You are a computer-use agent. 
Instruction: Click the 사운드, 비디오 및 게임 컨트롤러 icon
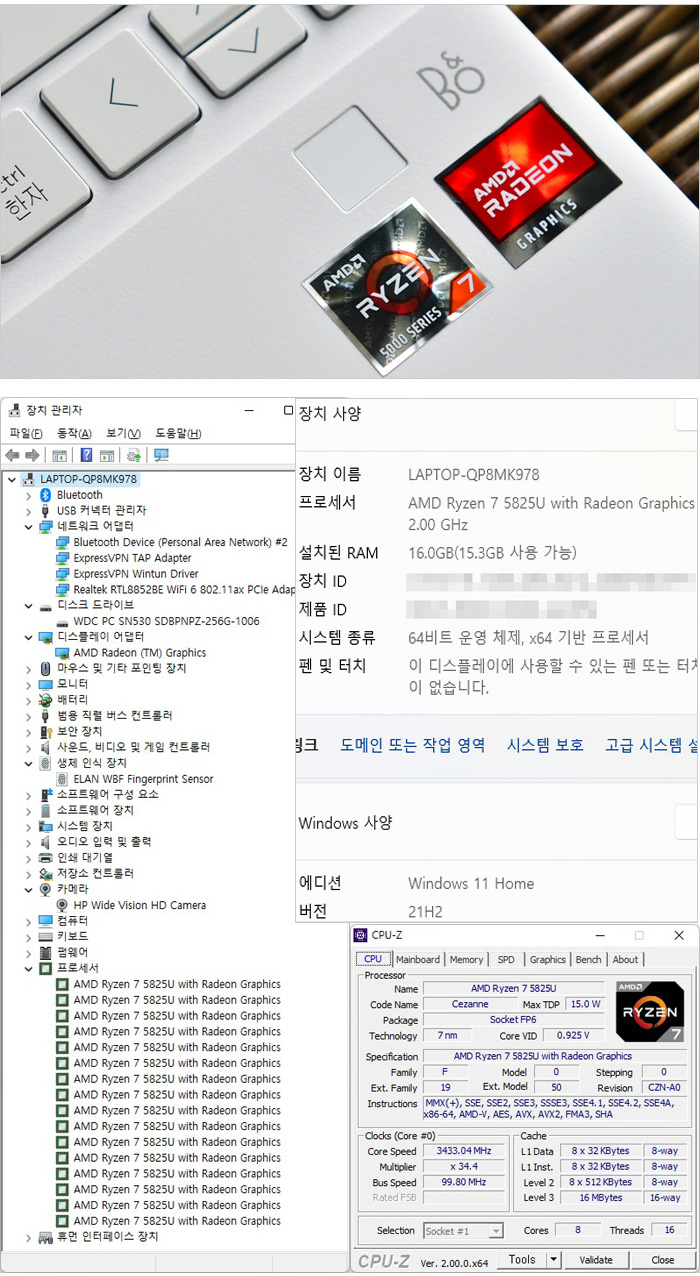(45, 747)
